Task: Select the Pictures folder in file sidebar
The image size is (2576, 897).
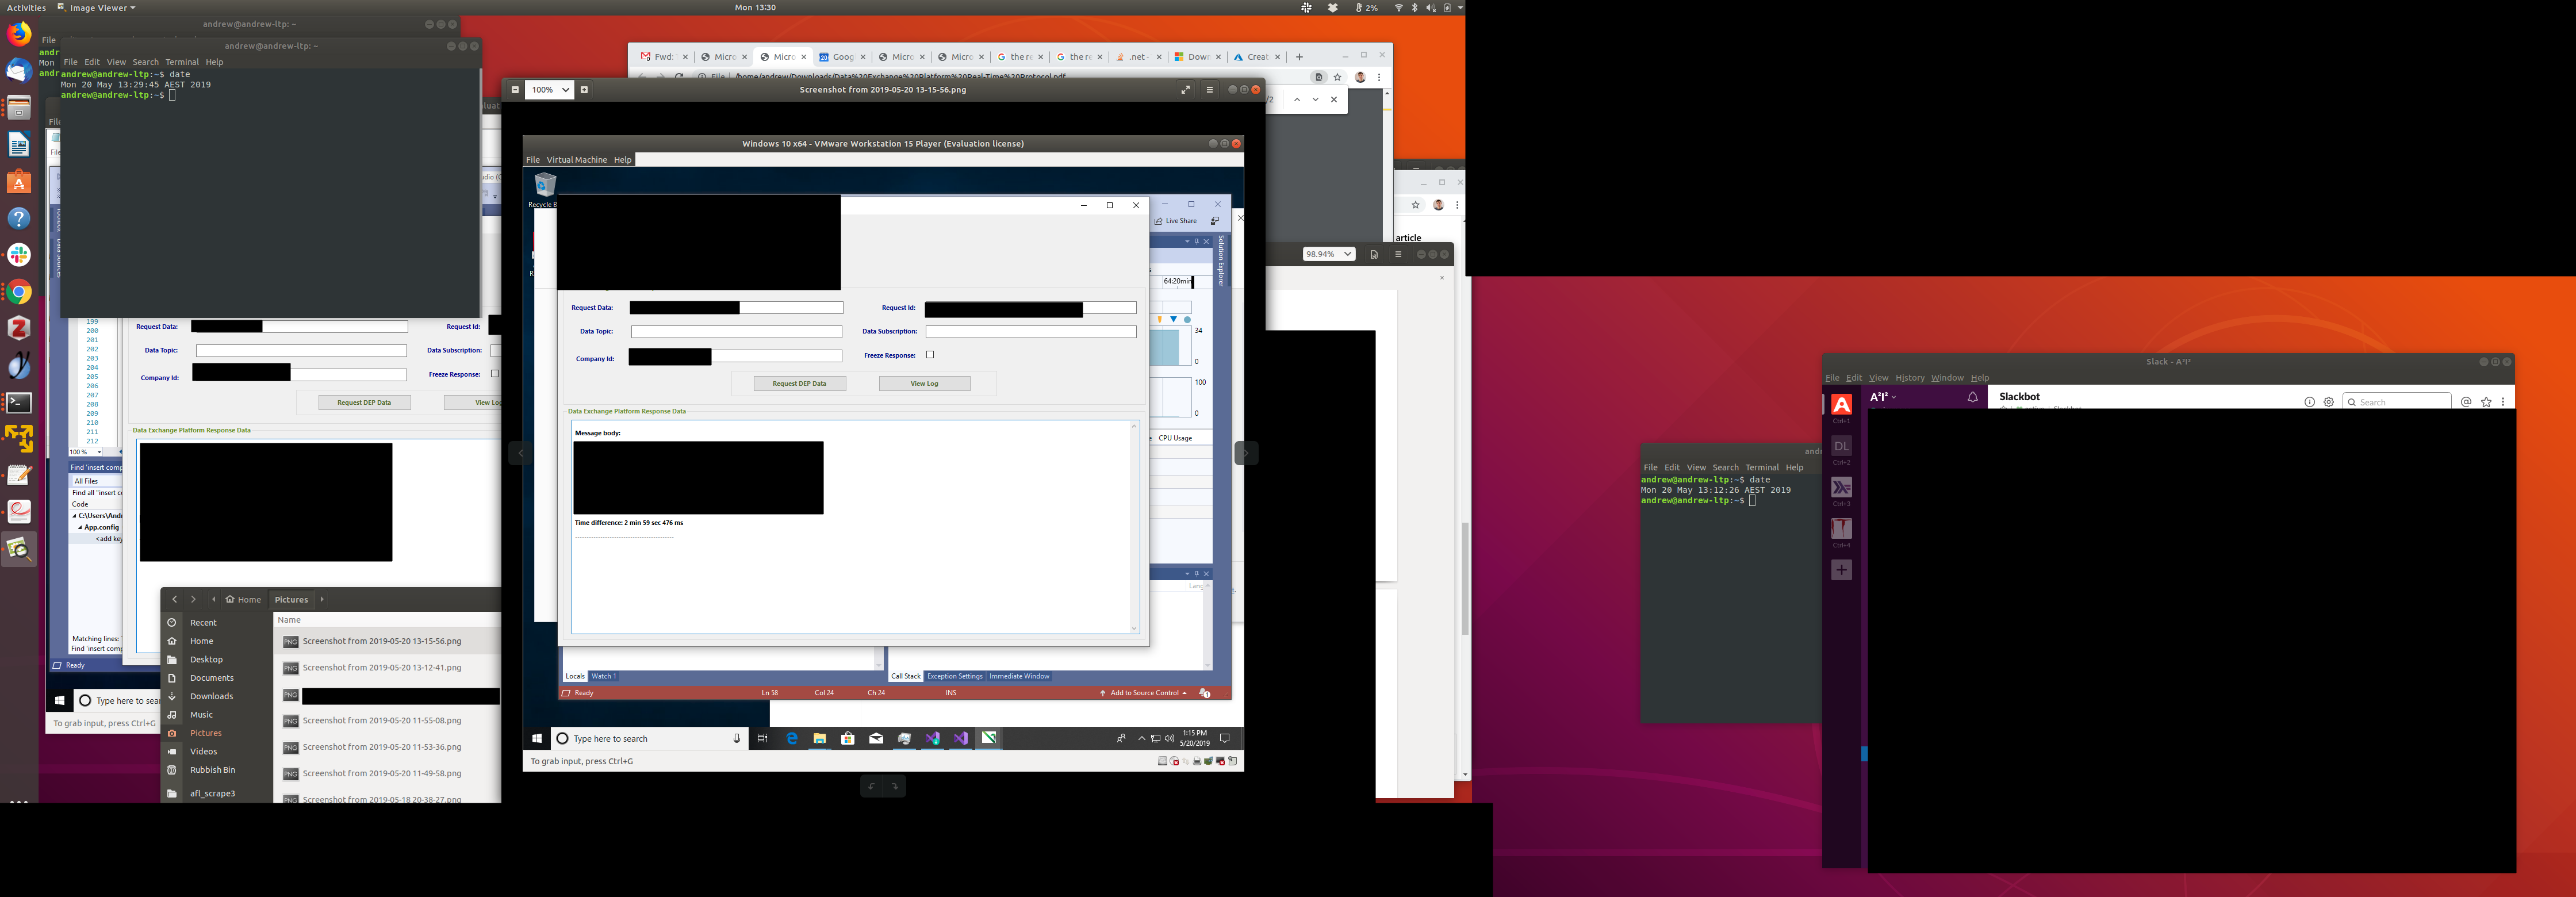Action: coord(206,733)
